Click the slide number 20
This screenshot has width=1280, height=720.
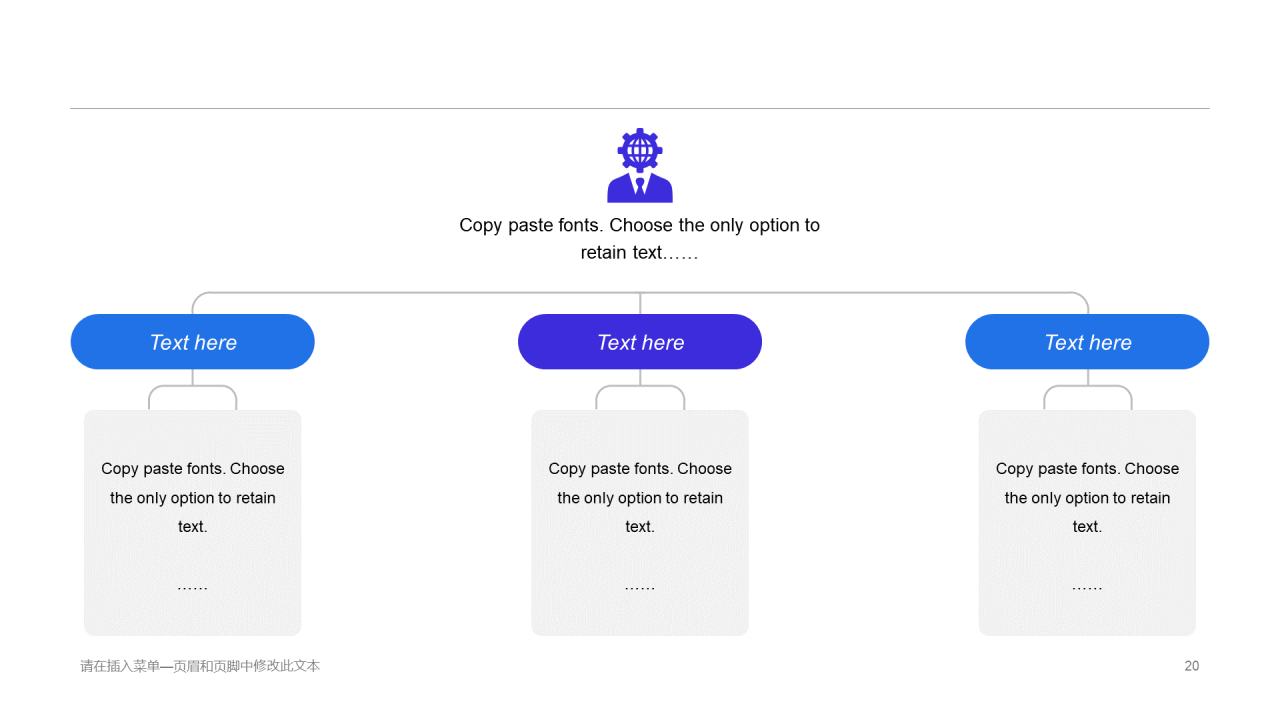pyautogui.click(x=1191, y=666)
